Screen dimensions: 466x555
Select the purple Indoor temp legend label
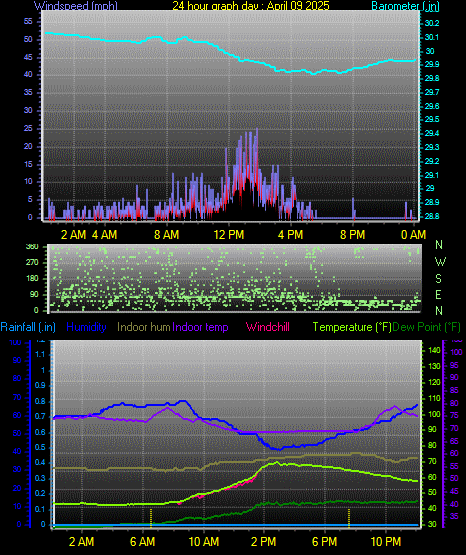(200, 327)
